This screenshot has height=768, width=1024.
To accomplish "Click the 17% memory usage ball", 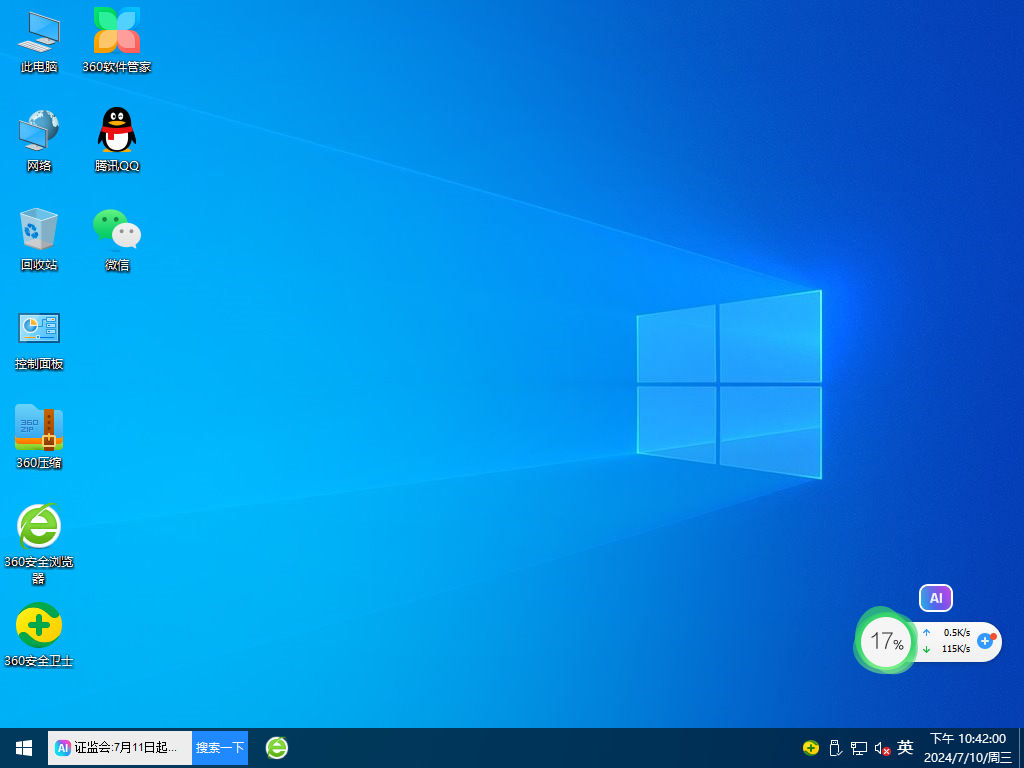I will tap(886, 641).
